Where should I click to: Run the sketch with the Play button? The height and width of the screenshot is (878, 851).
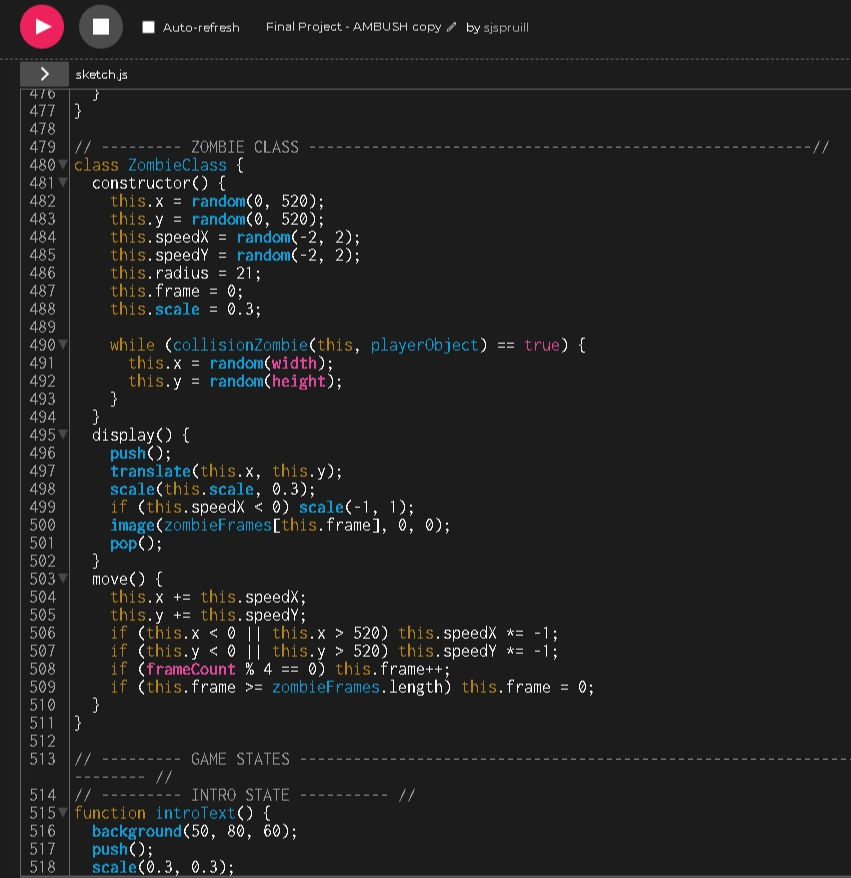click(x=42, y=27)
